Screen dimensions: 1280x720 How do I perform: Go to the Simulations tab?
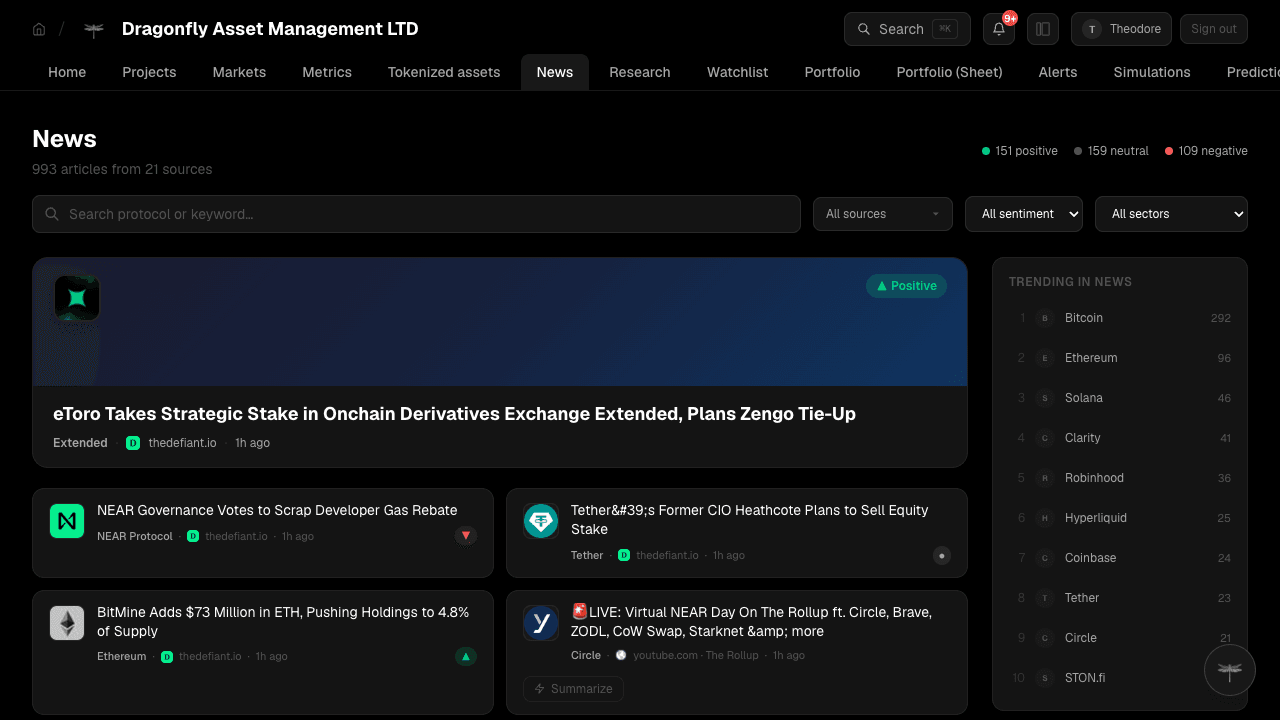[1152, 72]
